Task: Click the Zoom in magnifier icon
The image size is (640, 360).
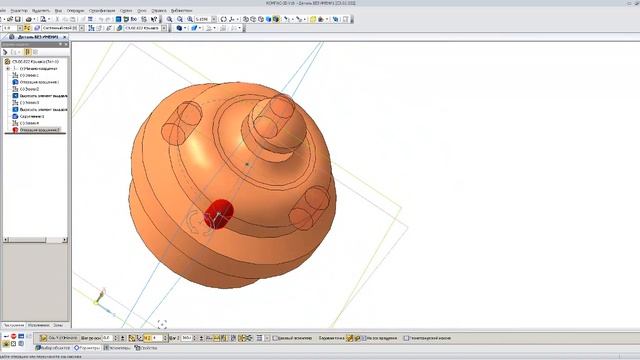Action: tap(169, 19)
